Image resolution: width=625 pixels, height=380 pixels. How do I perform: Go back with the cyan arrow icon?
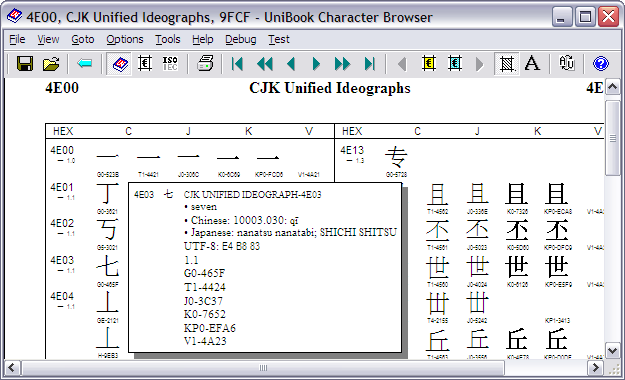tap(85, 64)
